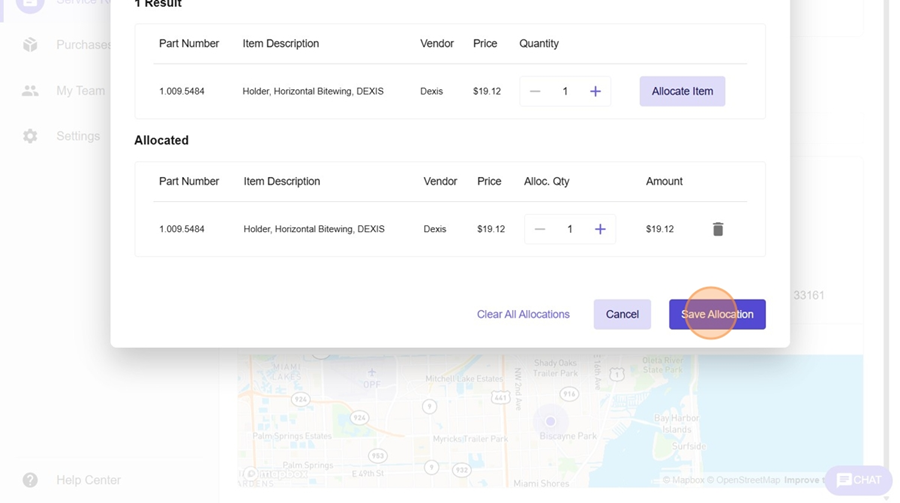Click the Clear All Allocations link
900x503 pixels.
(523, 314)
